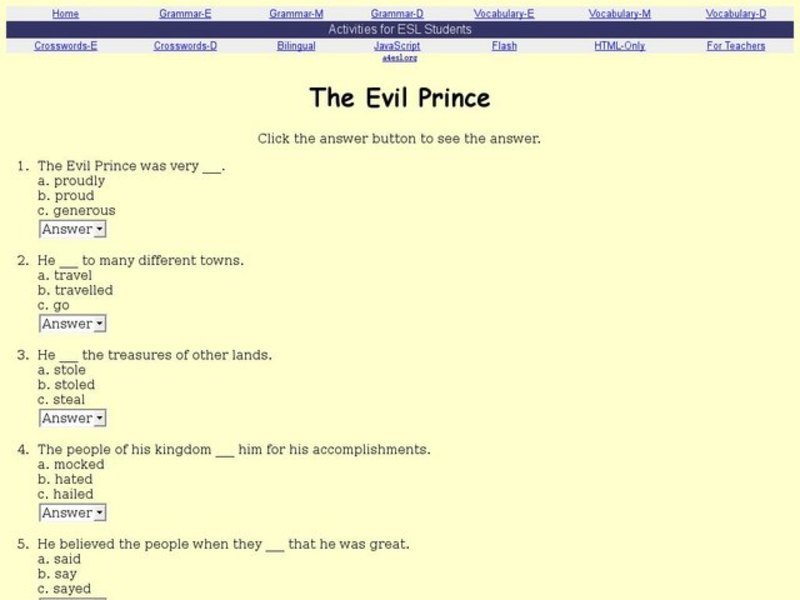The image size is (800, 600).
Task: Open the Answer dropdown for question 5
Action: coord(70,598)
